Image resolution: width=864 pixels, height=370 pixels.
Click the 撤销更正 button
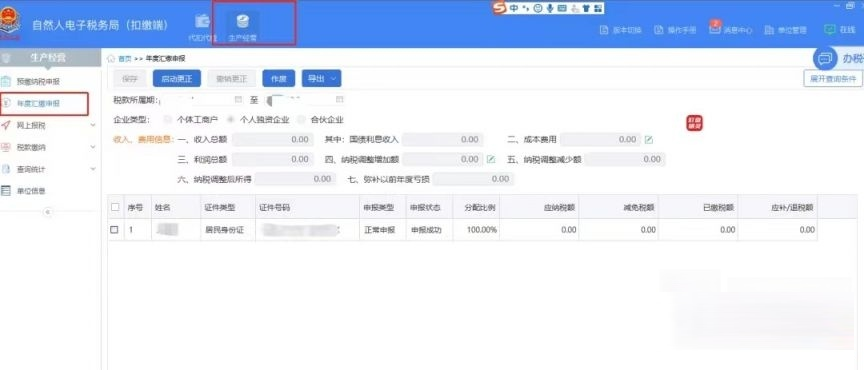click(x=231, y=78)
